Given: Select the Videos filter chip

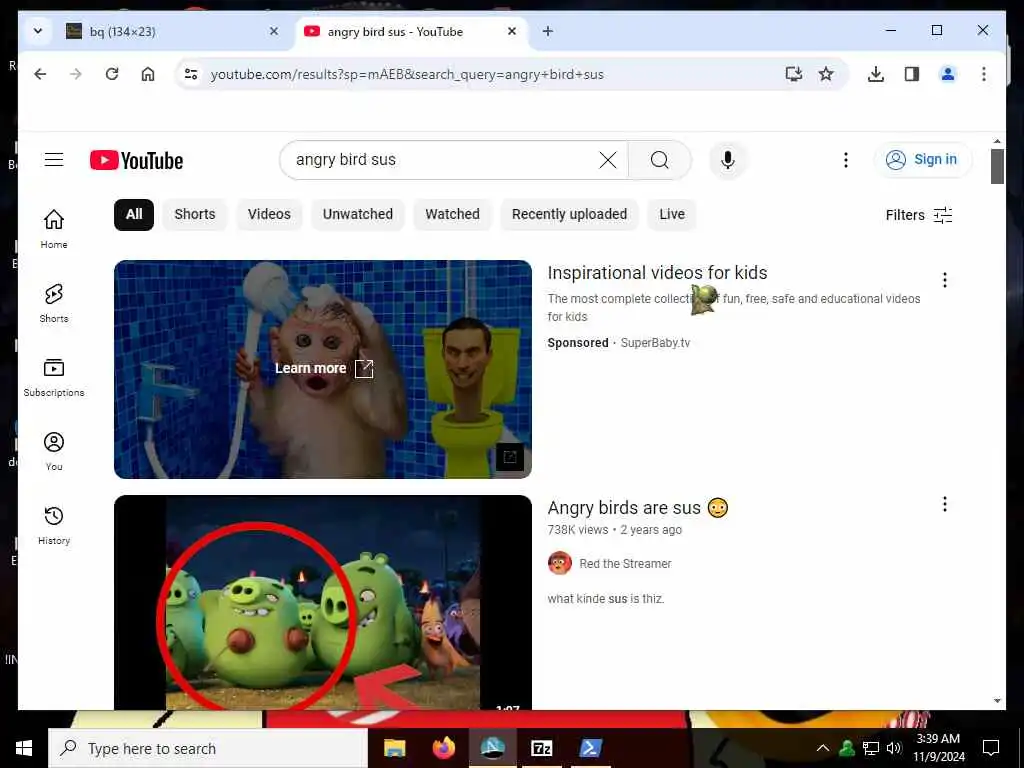Looking at the screenshot, I should (x=269, y=214).
